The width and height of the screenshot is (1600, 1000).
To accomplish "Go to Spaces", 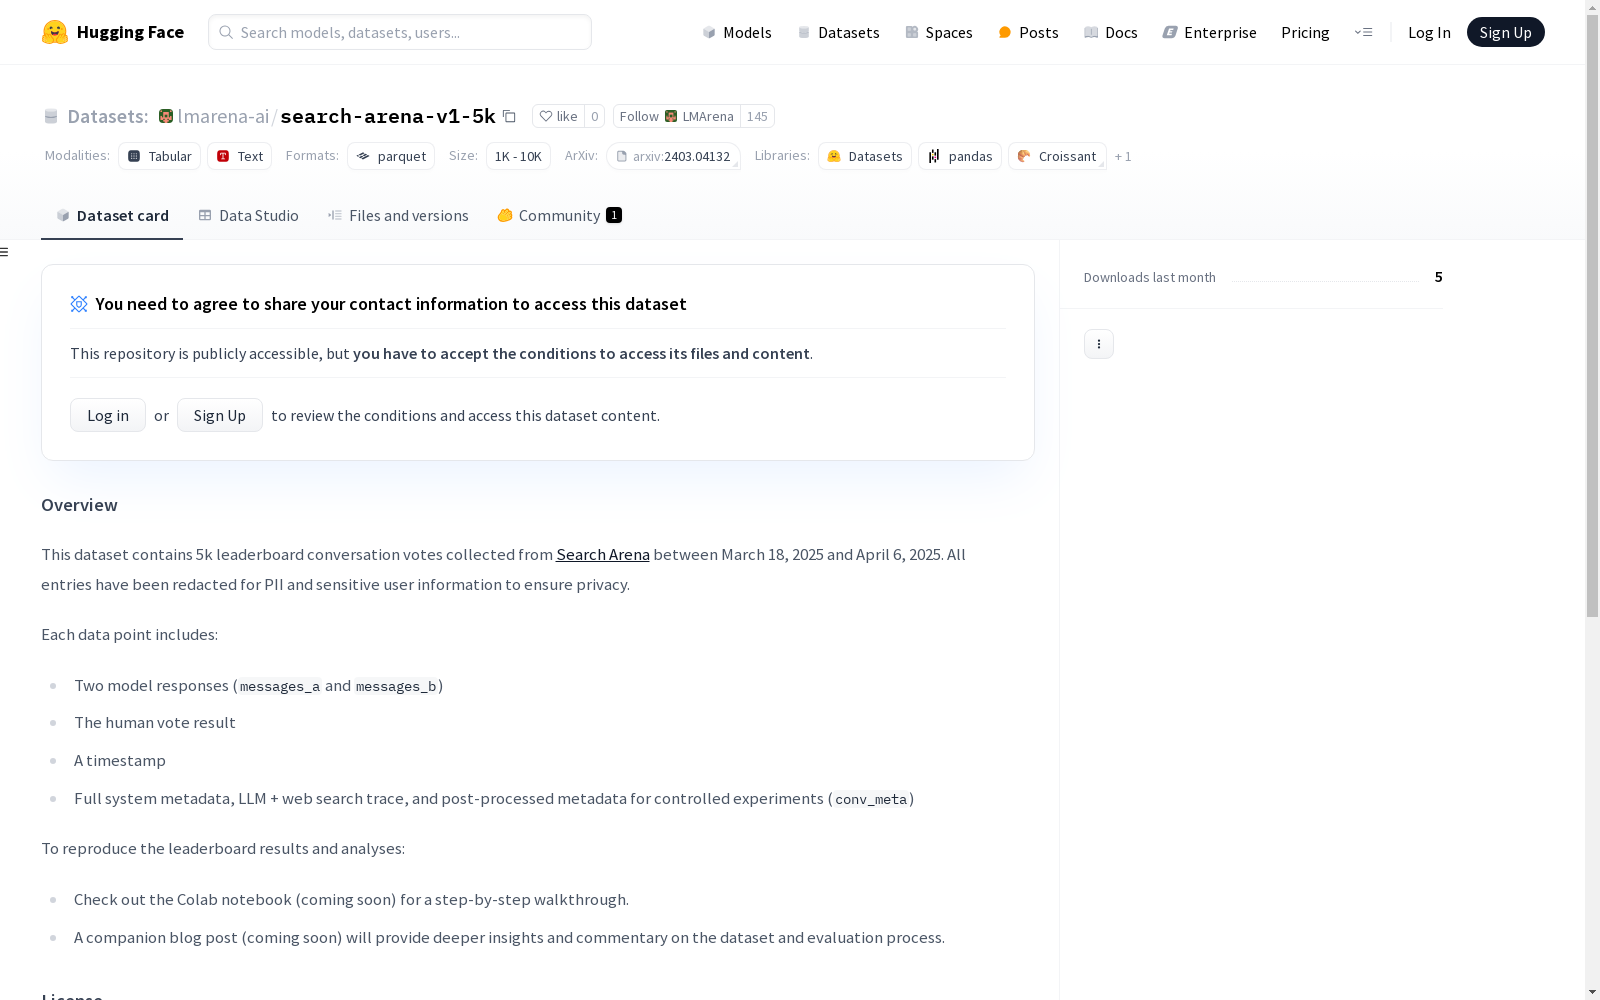I will point(939,32).
